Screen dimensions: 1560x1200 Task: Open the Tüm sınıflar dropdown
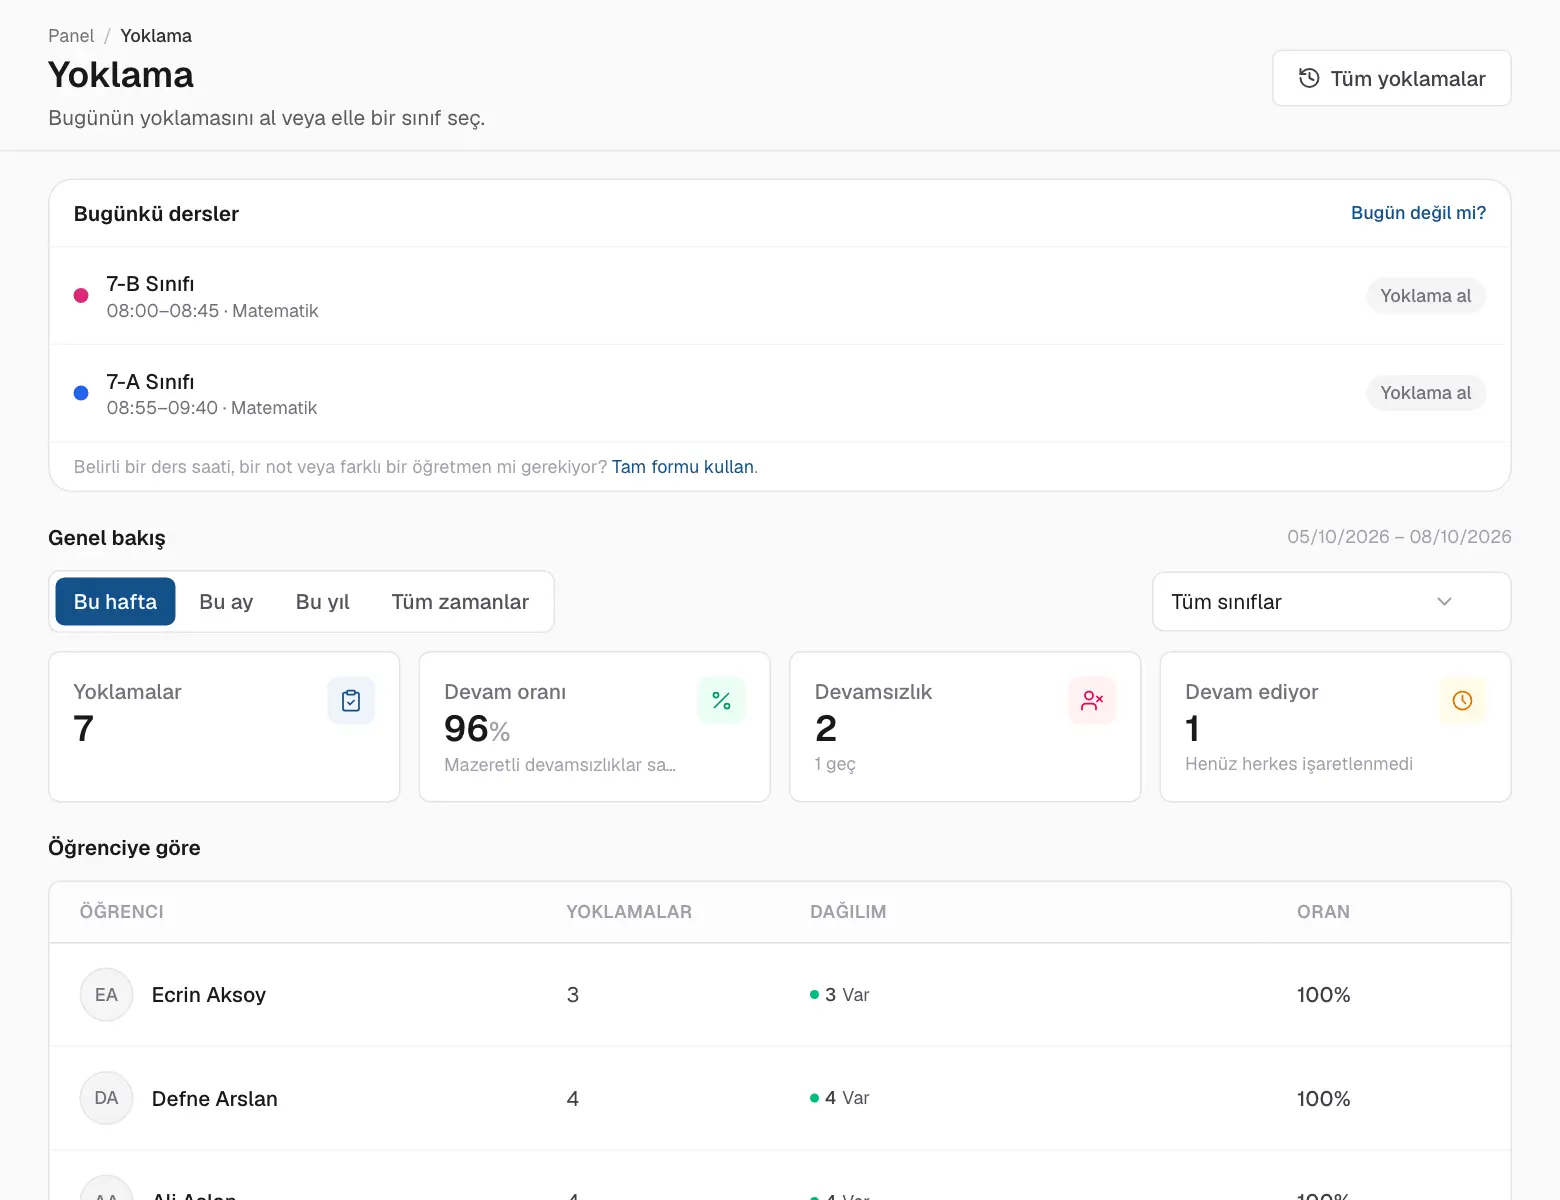[x=1331, y=602]
